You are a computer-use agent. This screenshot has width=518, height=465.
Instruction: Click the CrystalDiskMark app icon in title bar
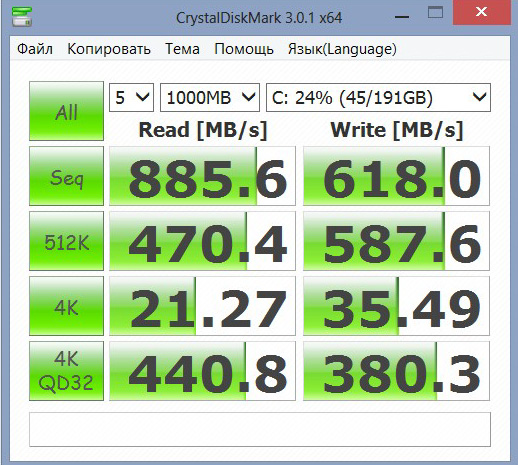(x=22, y=17)
